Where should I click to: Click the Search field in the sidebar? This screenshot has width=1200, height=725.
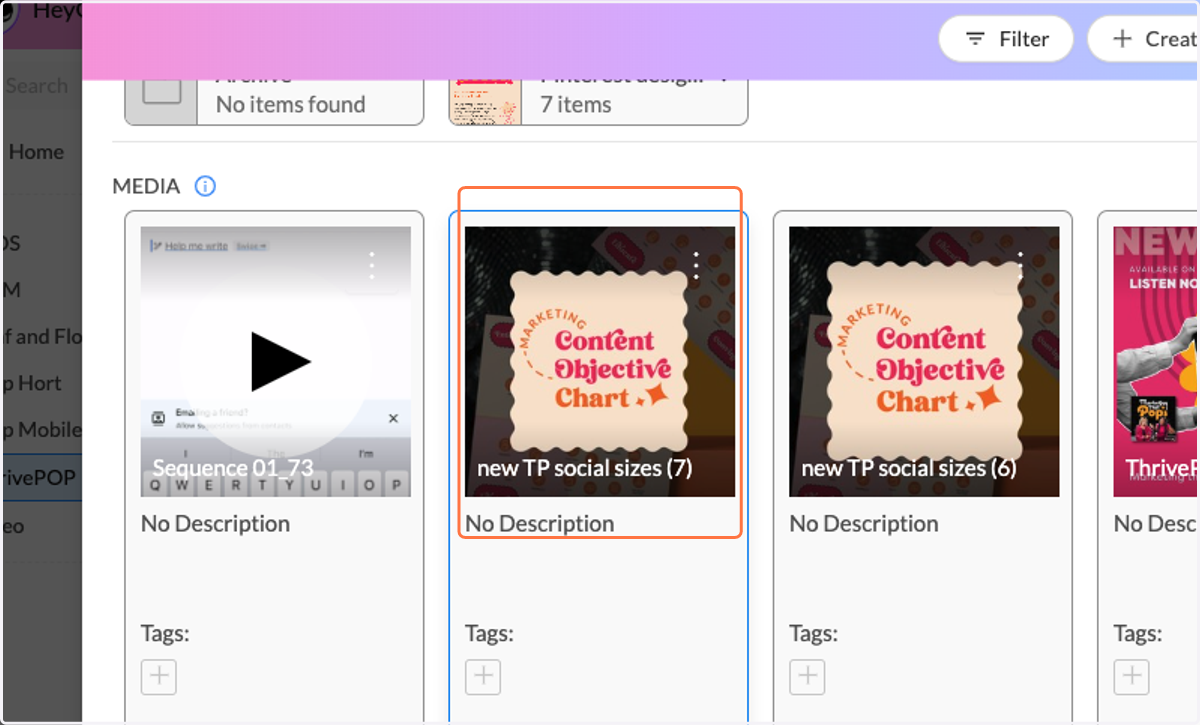coord(38,86)
